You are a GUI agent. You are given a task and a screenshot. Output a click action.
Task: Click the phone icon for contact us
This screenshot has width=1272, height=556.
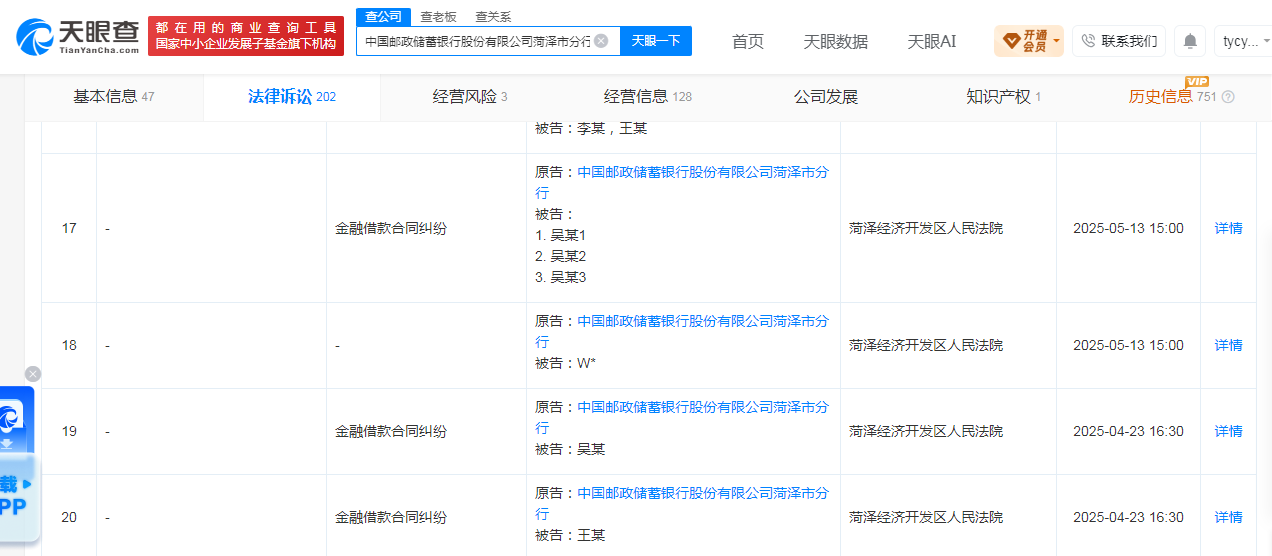(1088, 41)
